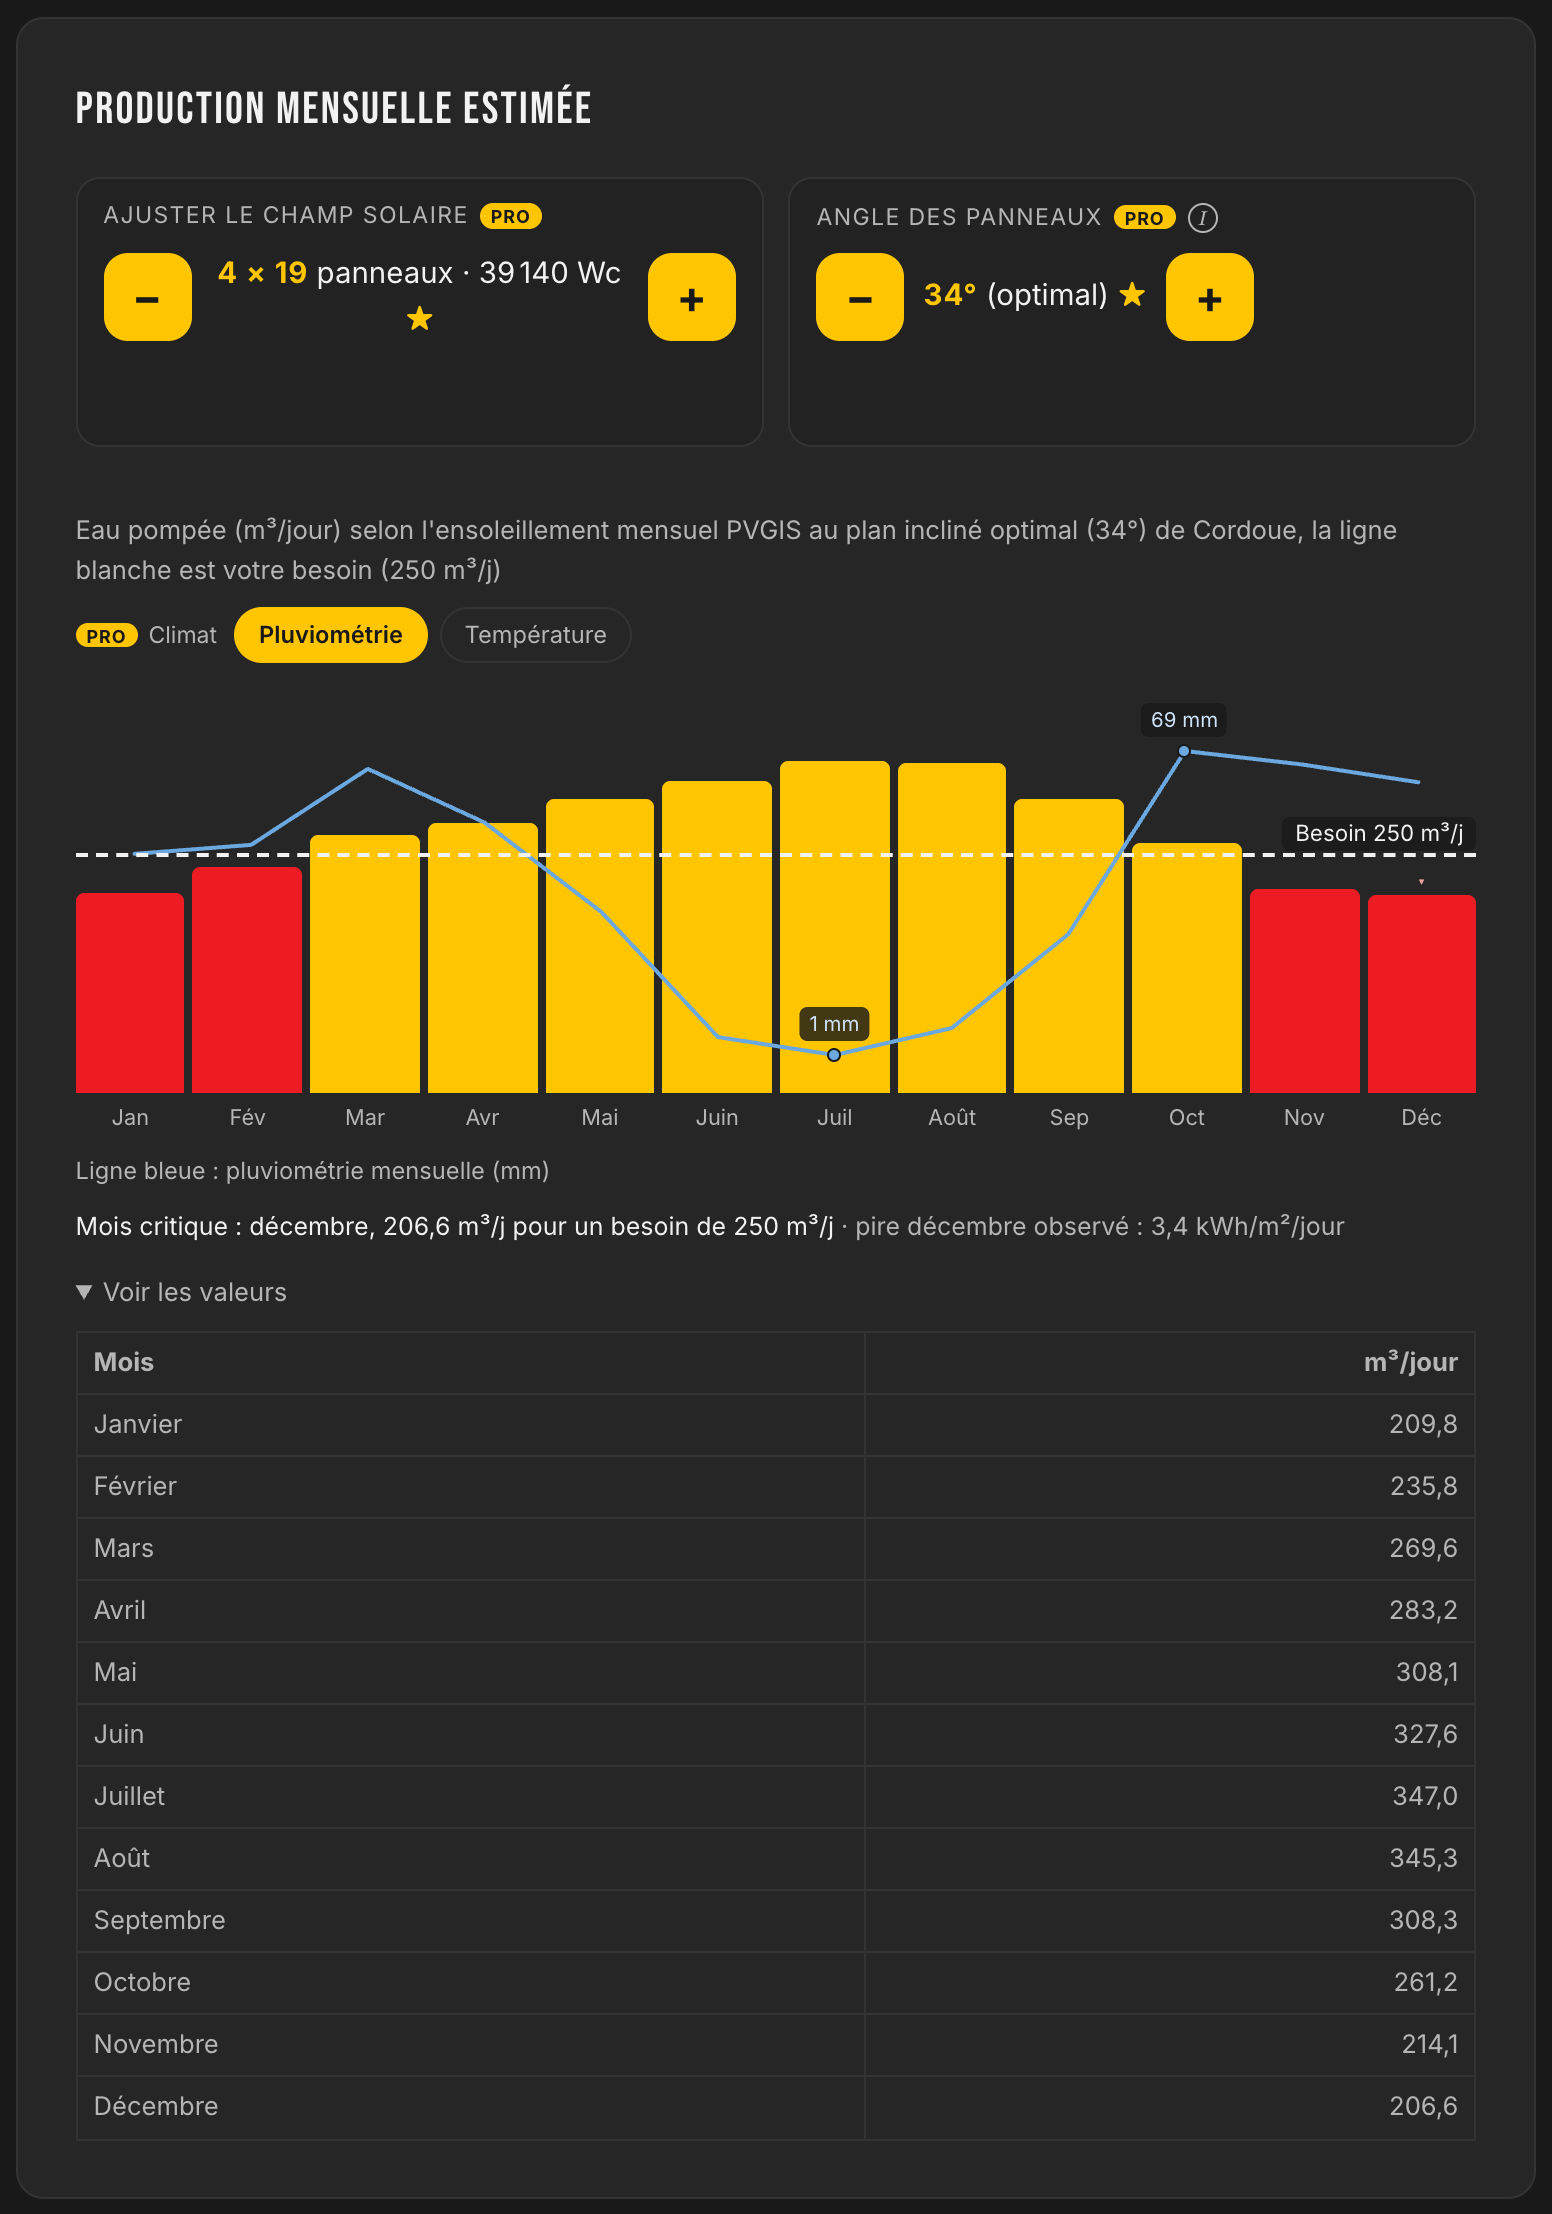Click the Mars yellow bar
The height and width of the screenshot is (2214, 1552).
tap(365, 964)
